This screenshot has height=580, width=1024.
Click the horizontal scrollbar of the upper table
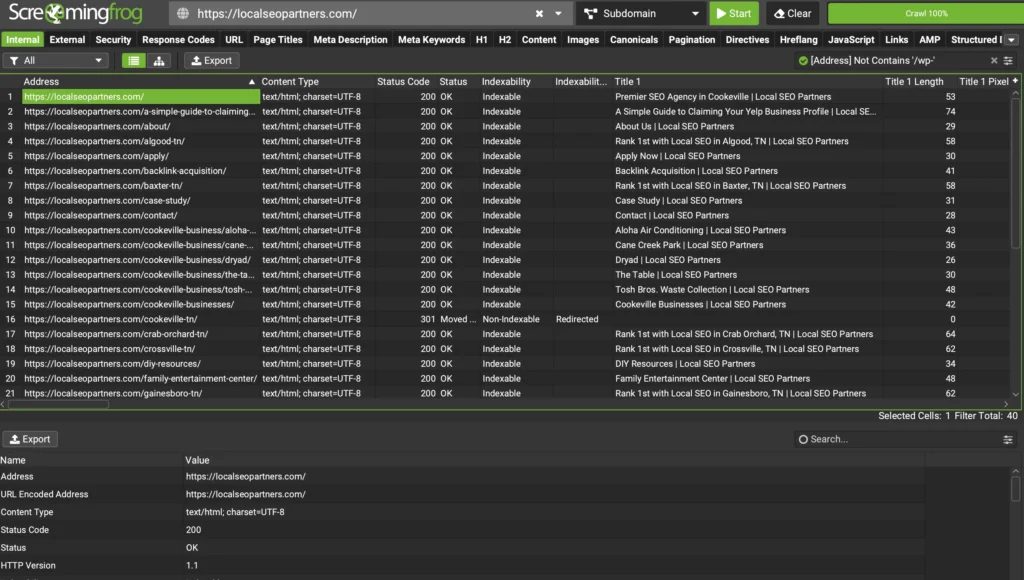coord(58,404)
